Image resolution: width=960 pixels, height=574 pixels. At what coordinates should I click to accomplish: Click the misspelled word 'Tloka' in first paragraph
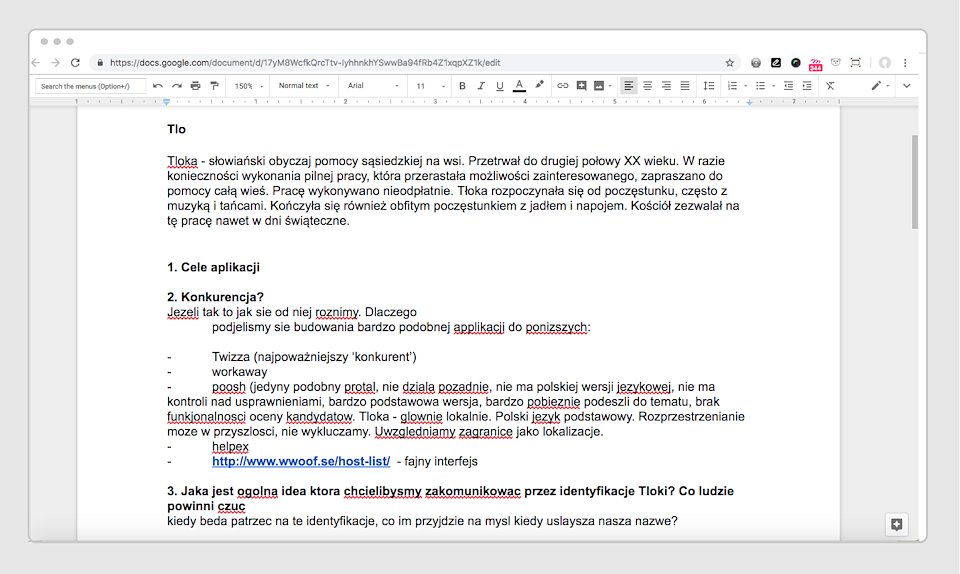pos(182,161)
